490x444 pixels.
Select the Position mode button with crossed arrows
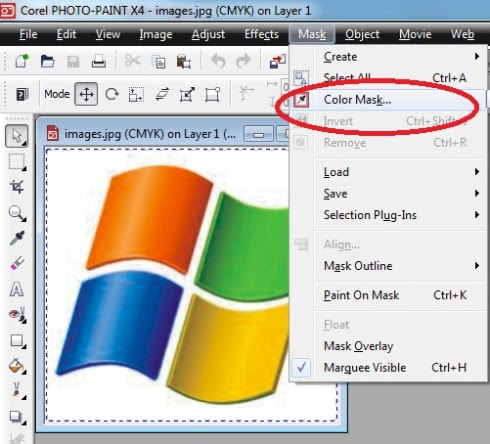(86, 94)
